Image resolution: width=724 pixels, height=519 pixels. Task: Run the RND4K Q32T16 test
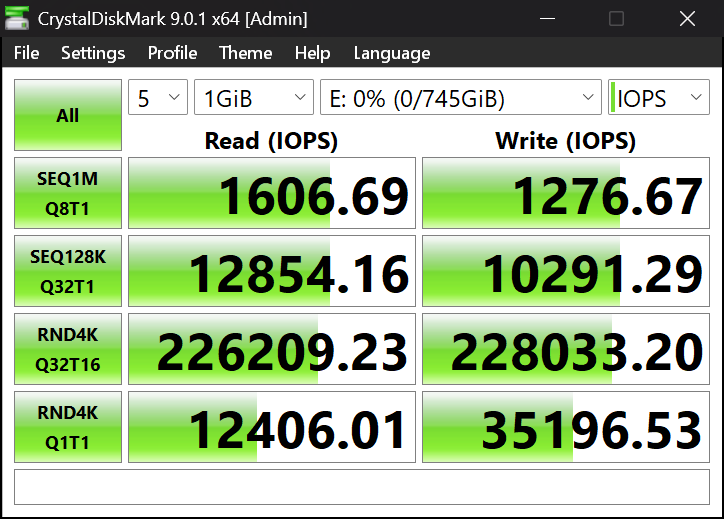click(x=68, y=349)
